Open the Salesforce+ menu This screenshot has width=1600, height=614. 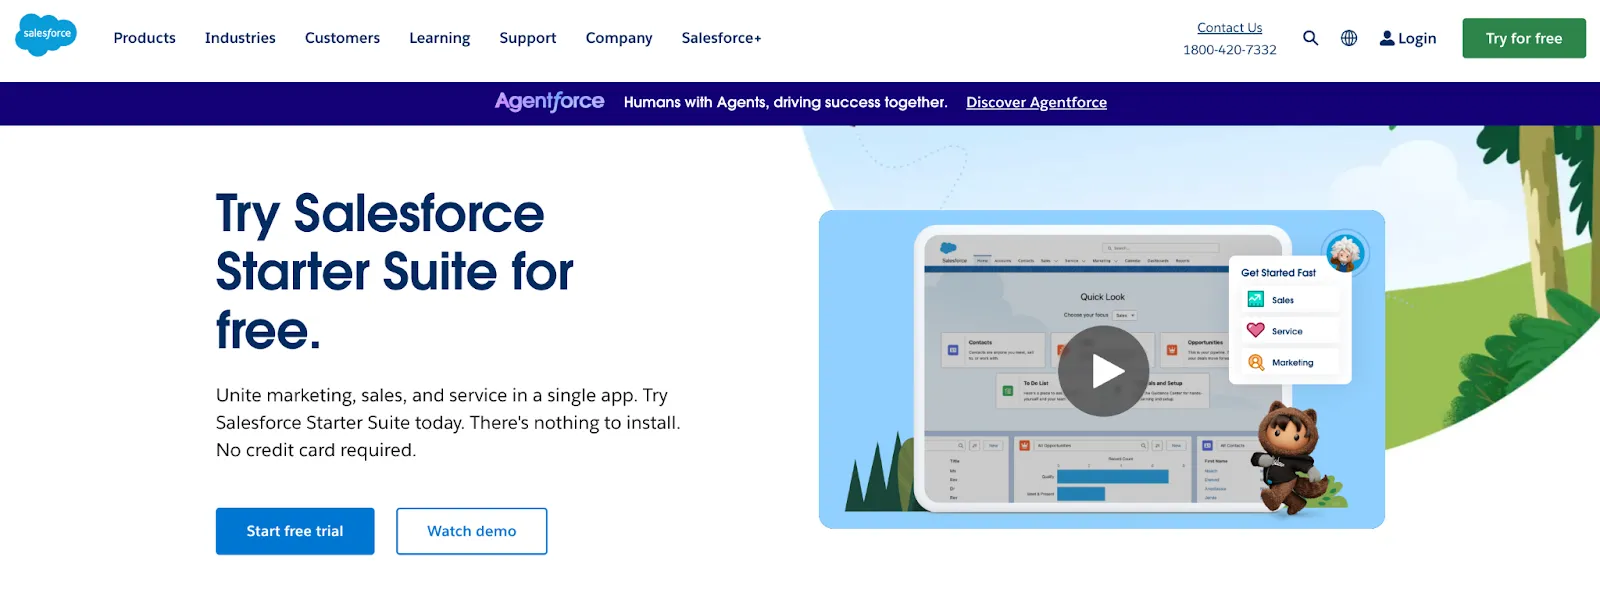[x=721, y=38]
